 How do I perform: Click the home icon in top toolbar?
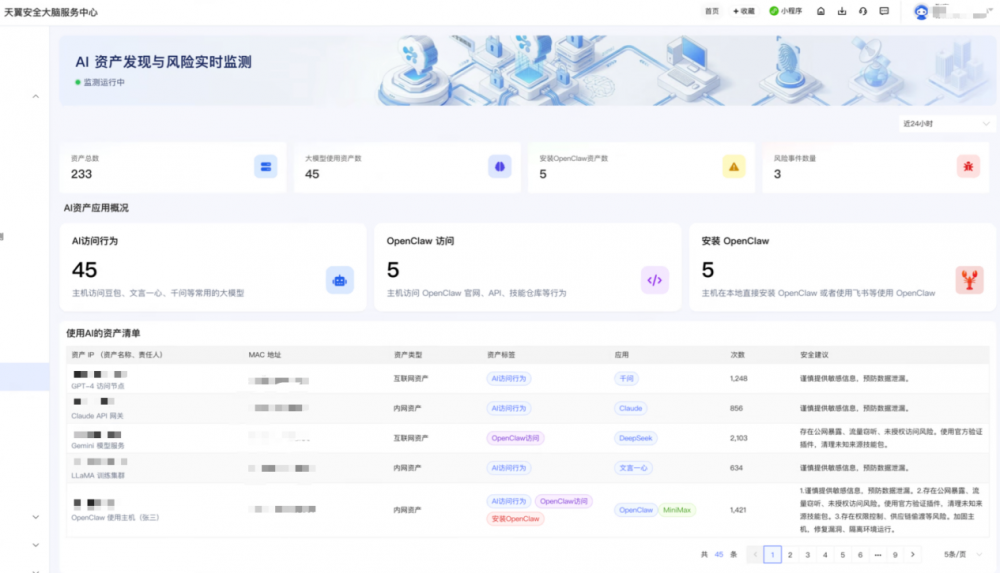coord(821,11)
